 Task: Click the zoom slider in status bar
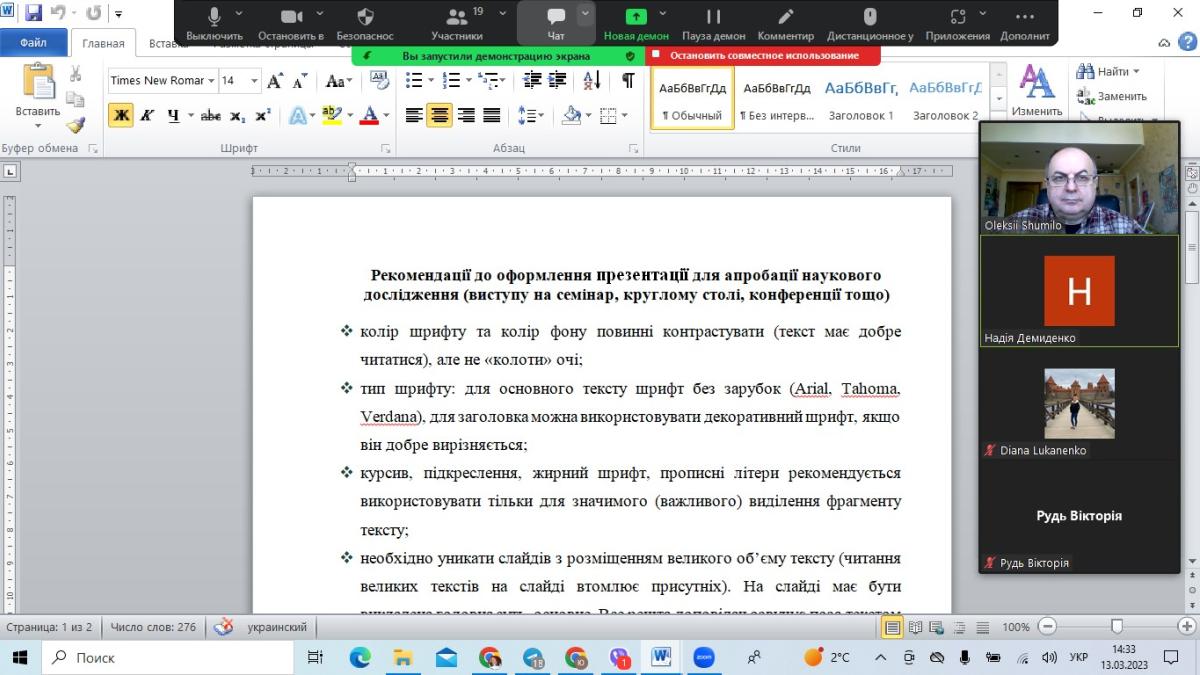(1117, 627)
